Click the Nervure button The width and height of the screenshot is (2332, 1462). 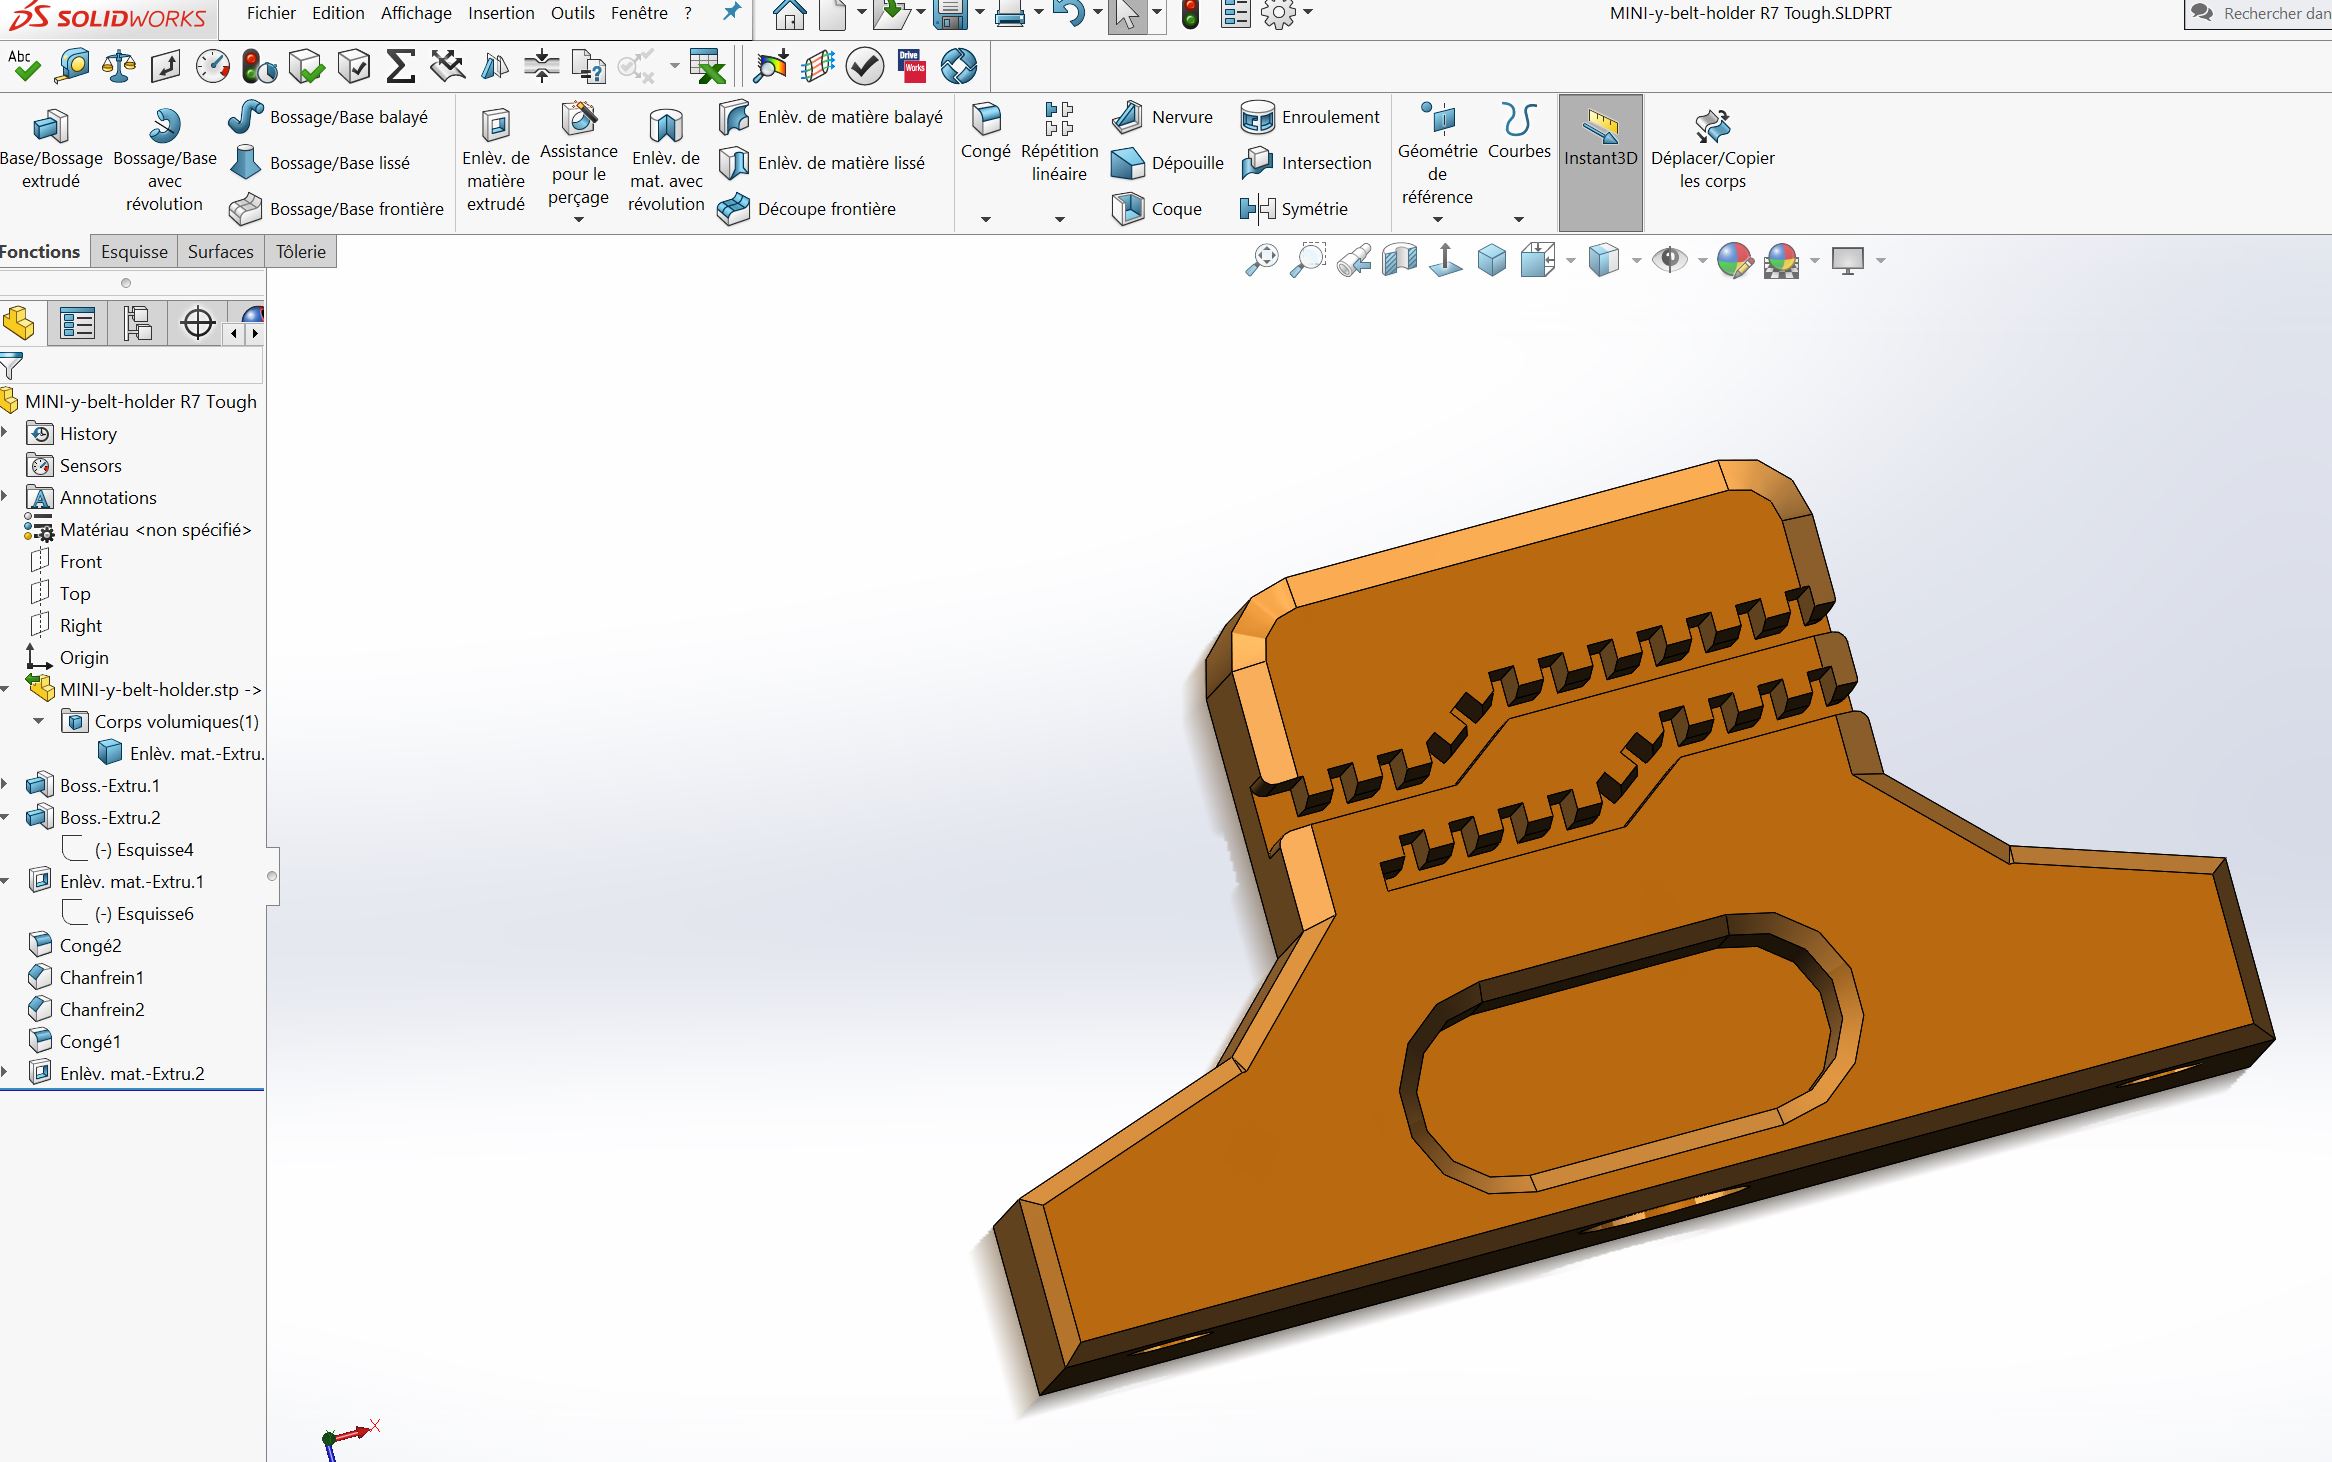pos(1162,117)
